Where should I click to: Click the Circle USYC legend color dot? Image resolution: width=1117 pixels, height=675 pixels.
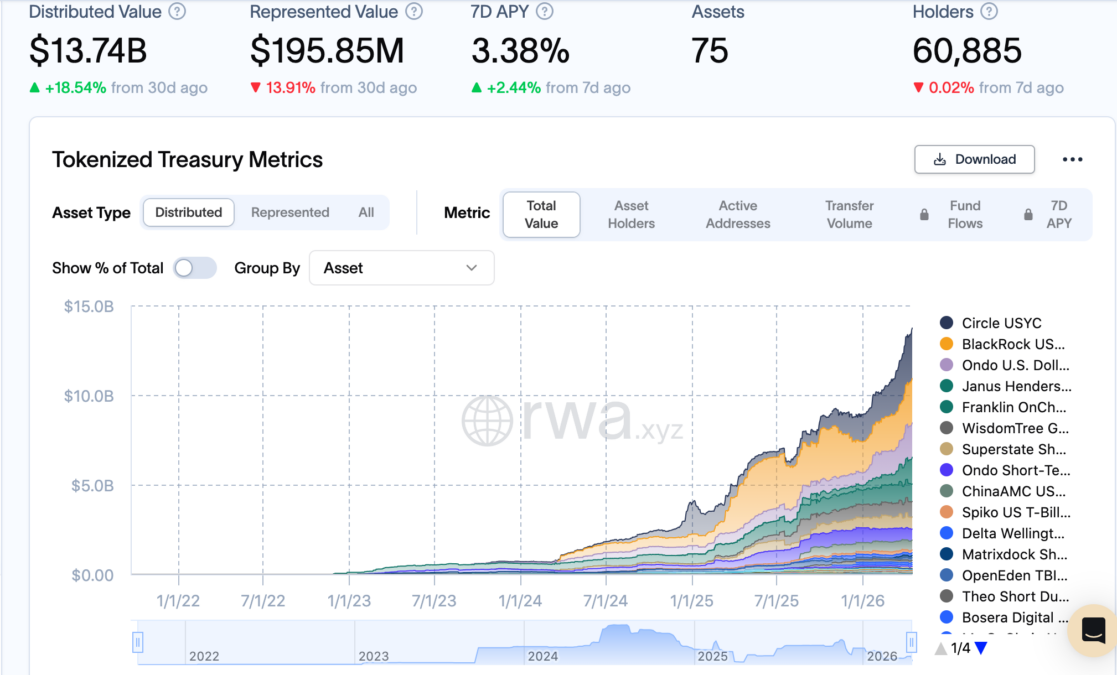click(946, 323)
